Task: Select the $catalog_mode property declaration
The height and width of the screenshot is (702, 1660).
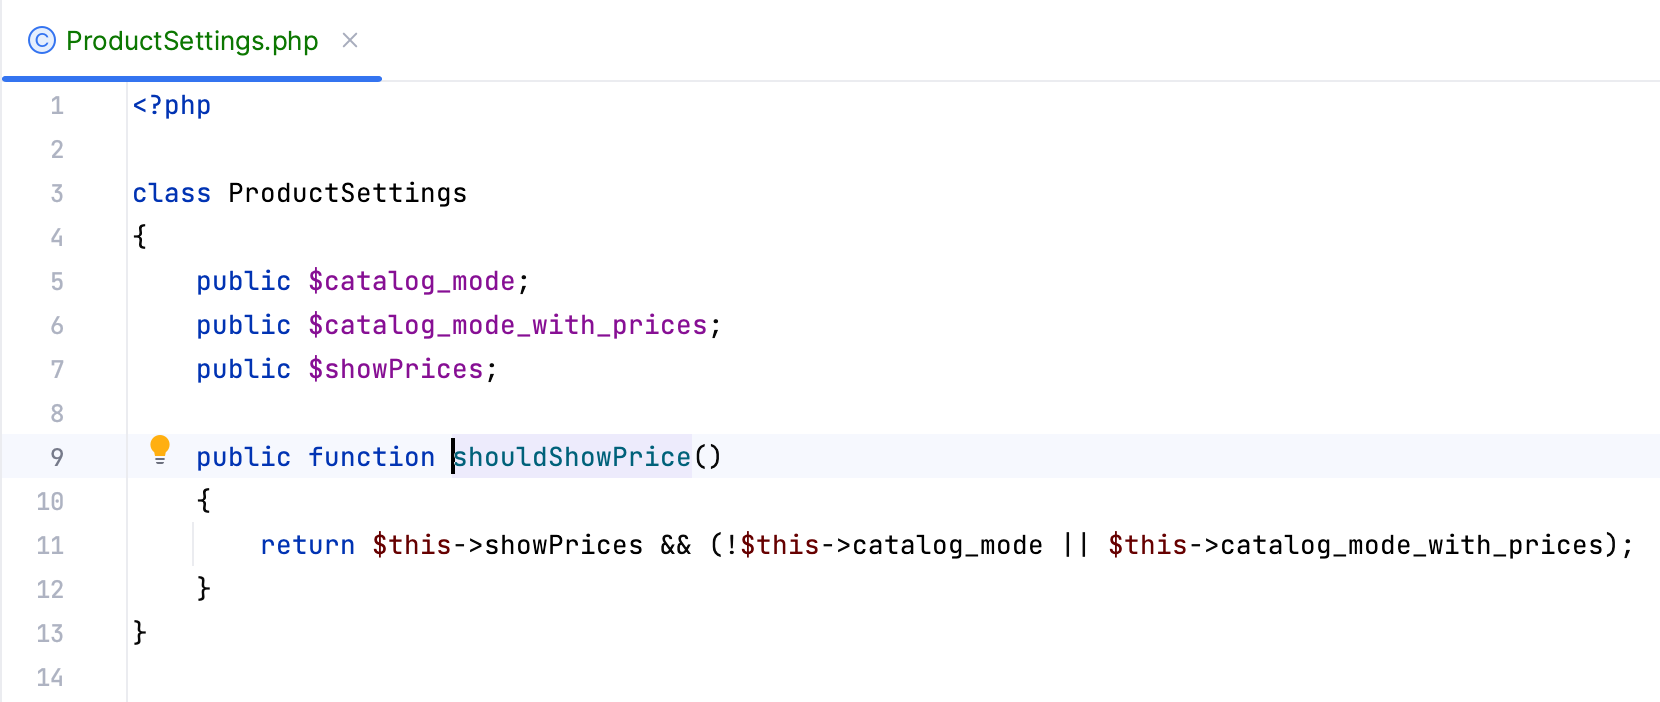Action: click(412, 281)
